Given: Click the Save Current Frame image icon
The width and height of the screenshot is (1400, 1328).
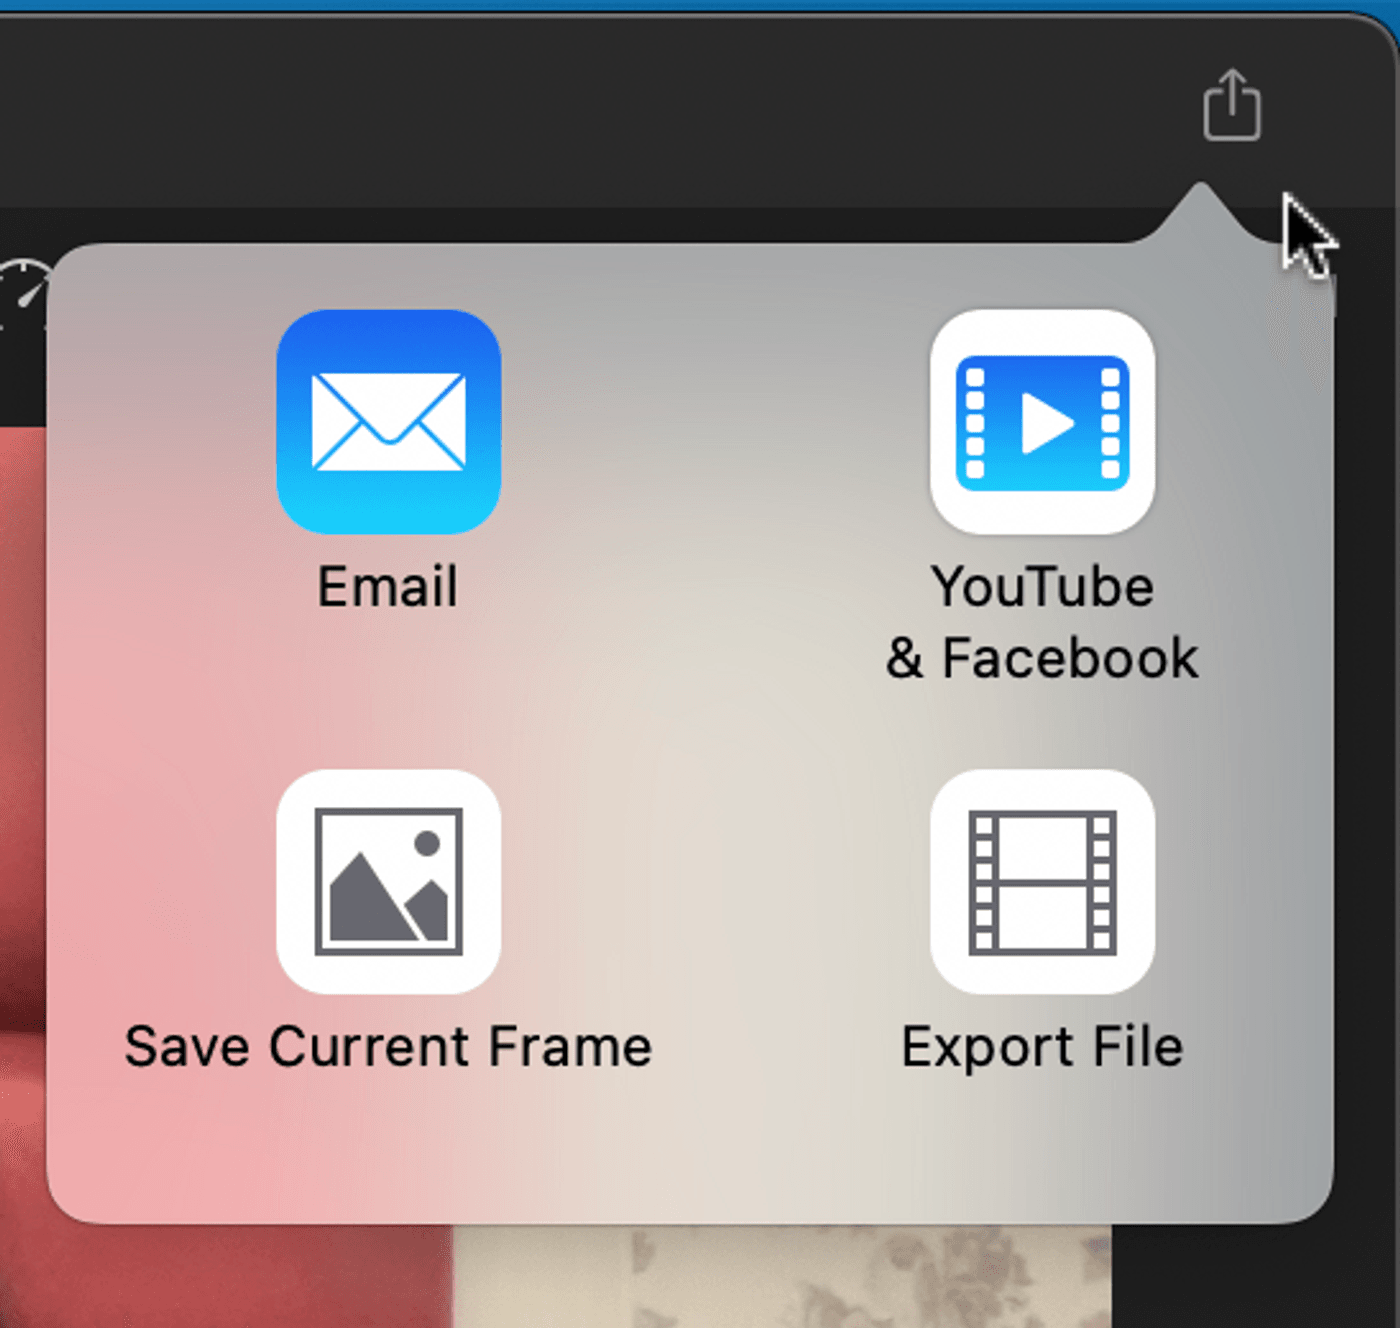Looking at the screenshot, I should pyautogui.click(x=389, y=881).
